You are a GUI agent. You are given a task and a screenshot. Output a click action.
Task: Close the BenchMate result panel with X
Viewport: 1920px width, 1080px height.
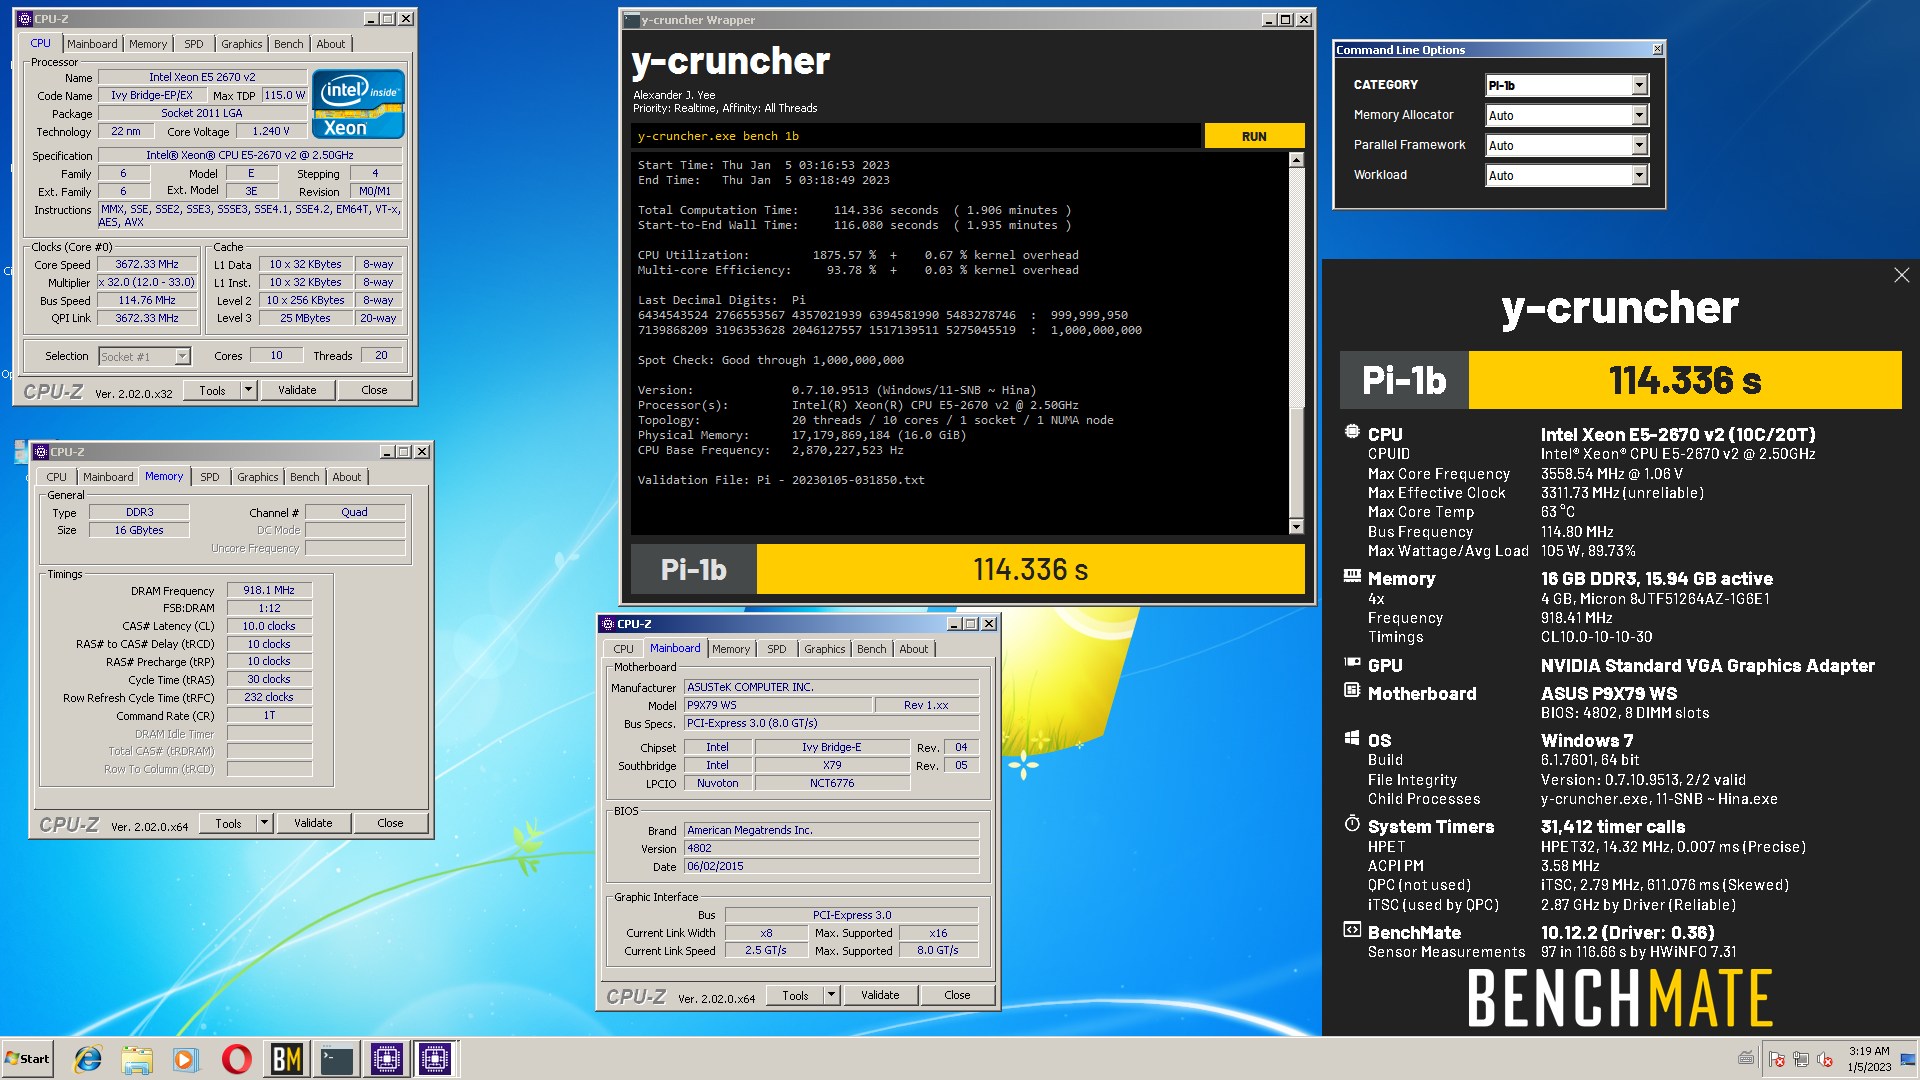click(x=1901, y=275)
